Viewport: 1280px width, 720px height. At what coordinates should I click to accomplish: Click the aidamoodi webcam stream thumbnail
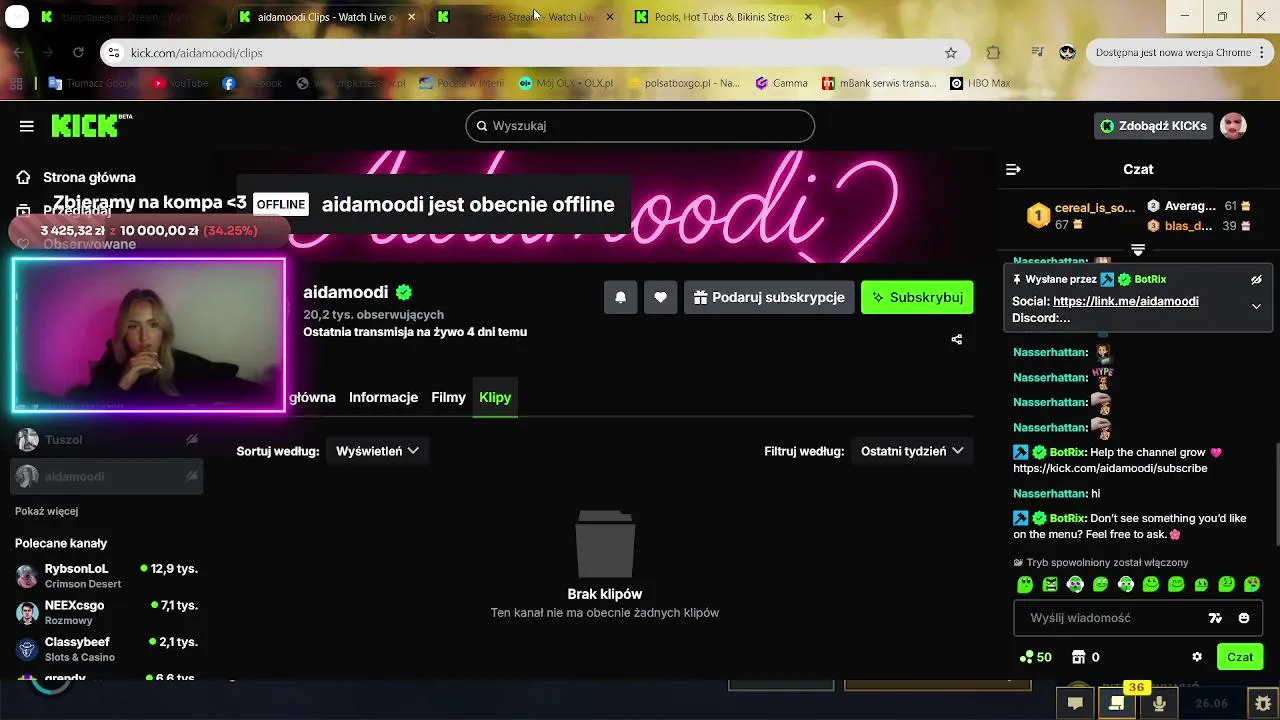(149, 335)
